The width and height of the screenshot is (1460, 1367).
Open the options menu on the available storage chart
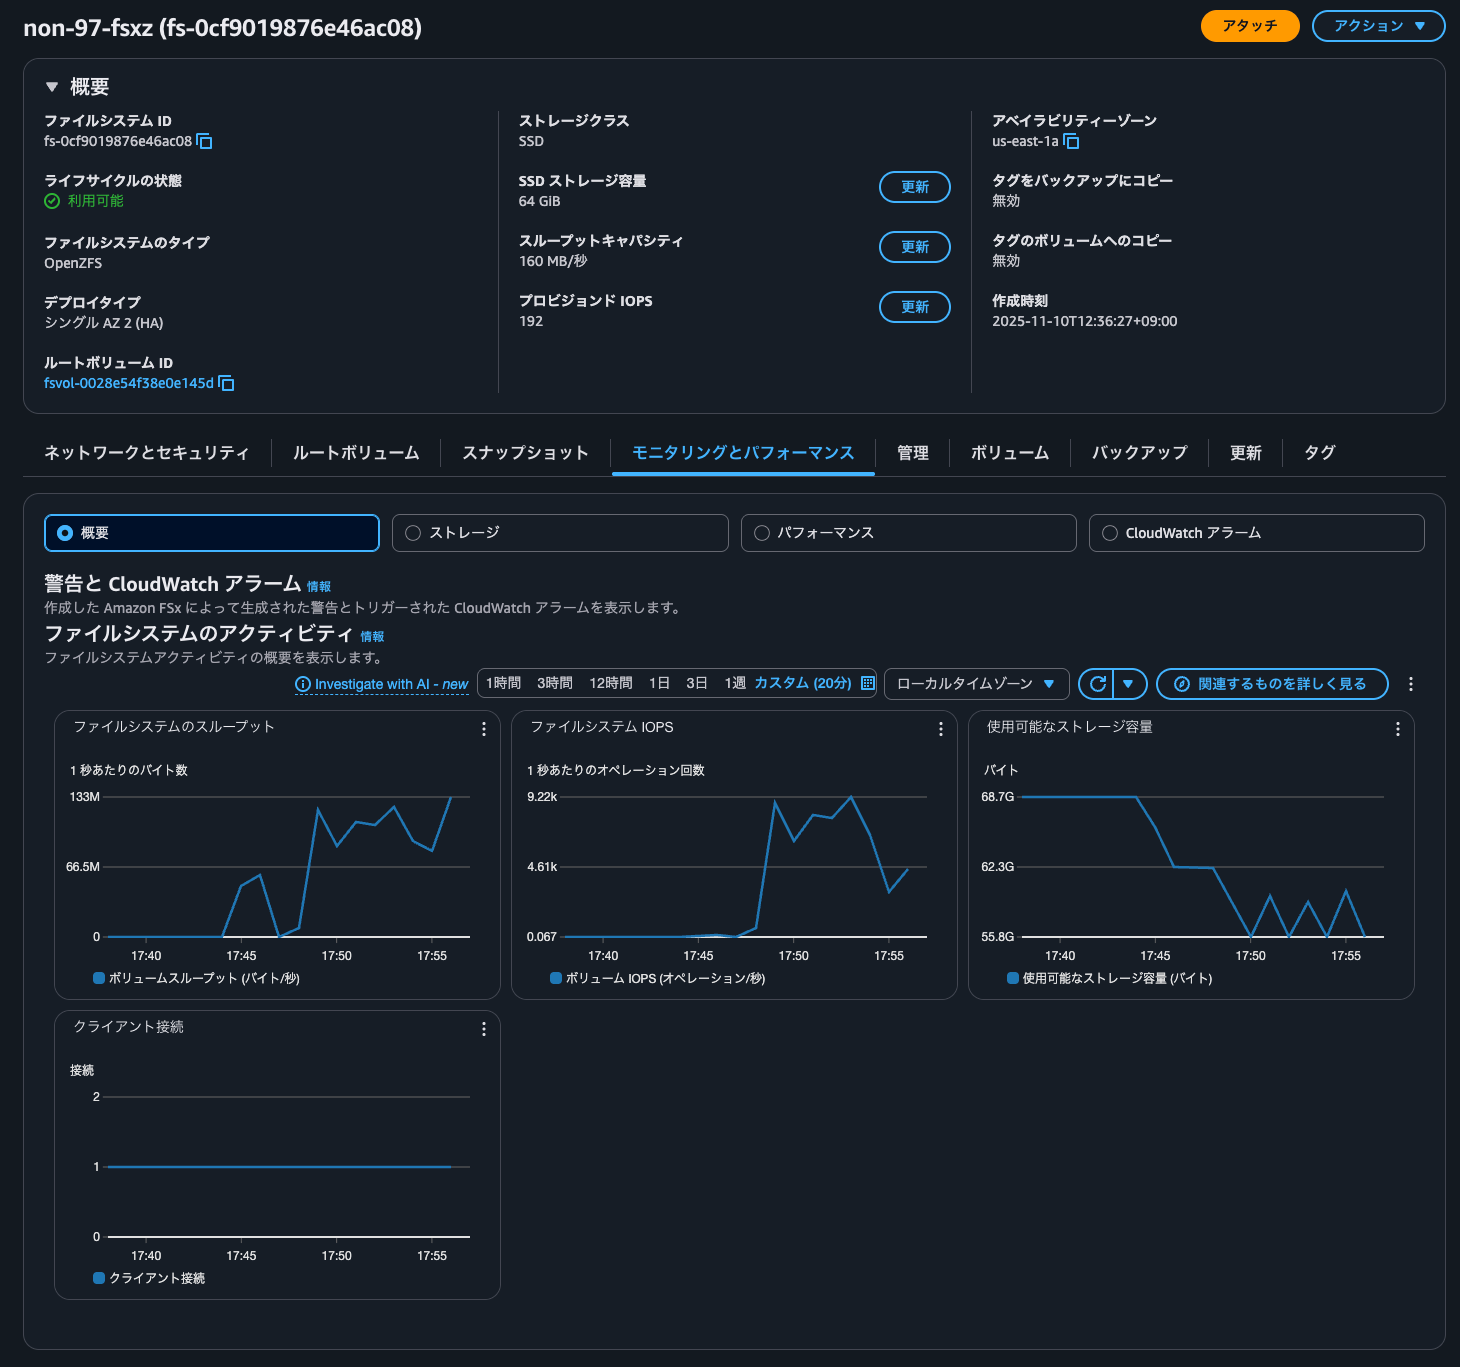click(x=1398, y=729)
